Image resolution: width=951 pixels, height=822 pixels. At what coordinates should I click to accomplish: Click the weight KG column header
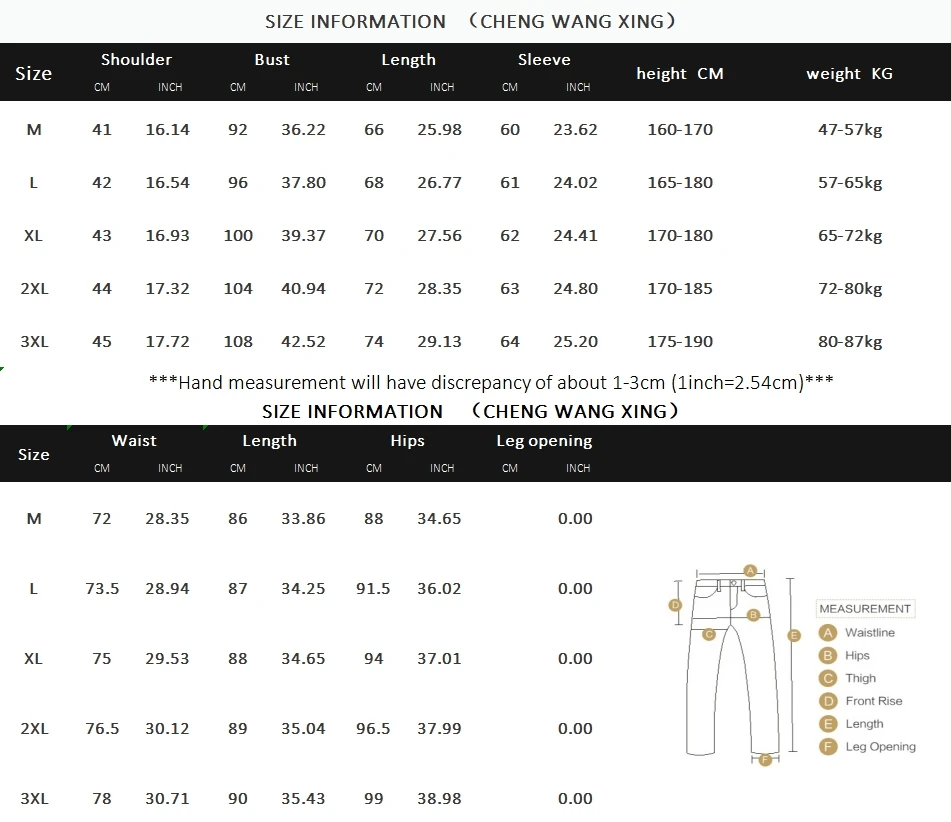(849, 74)
